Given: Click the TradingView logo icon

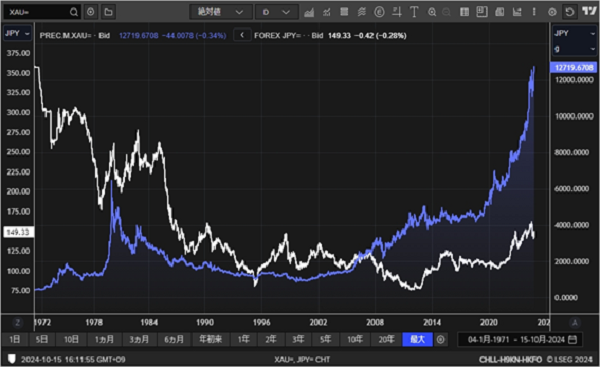Looking at the screenshot, I should pyautogui.click(x=589, y=11).
